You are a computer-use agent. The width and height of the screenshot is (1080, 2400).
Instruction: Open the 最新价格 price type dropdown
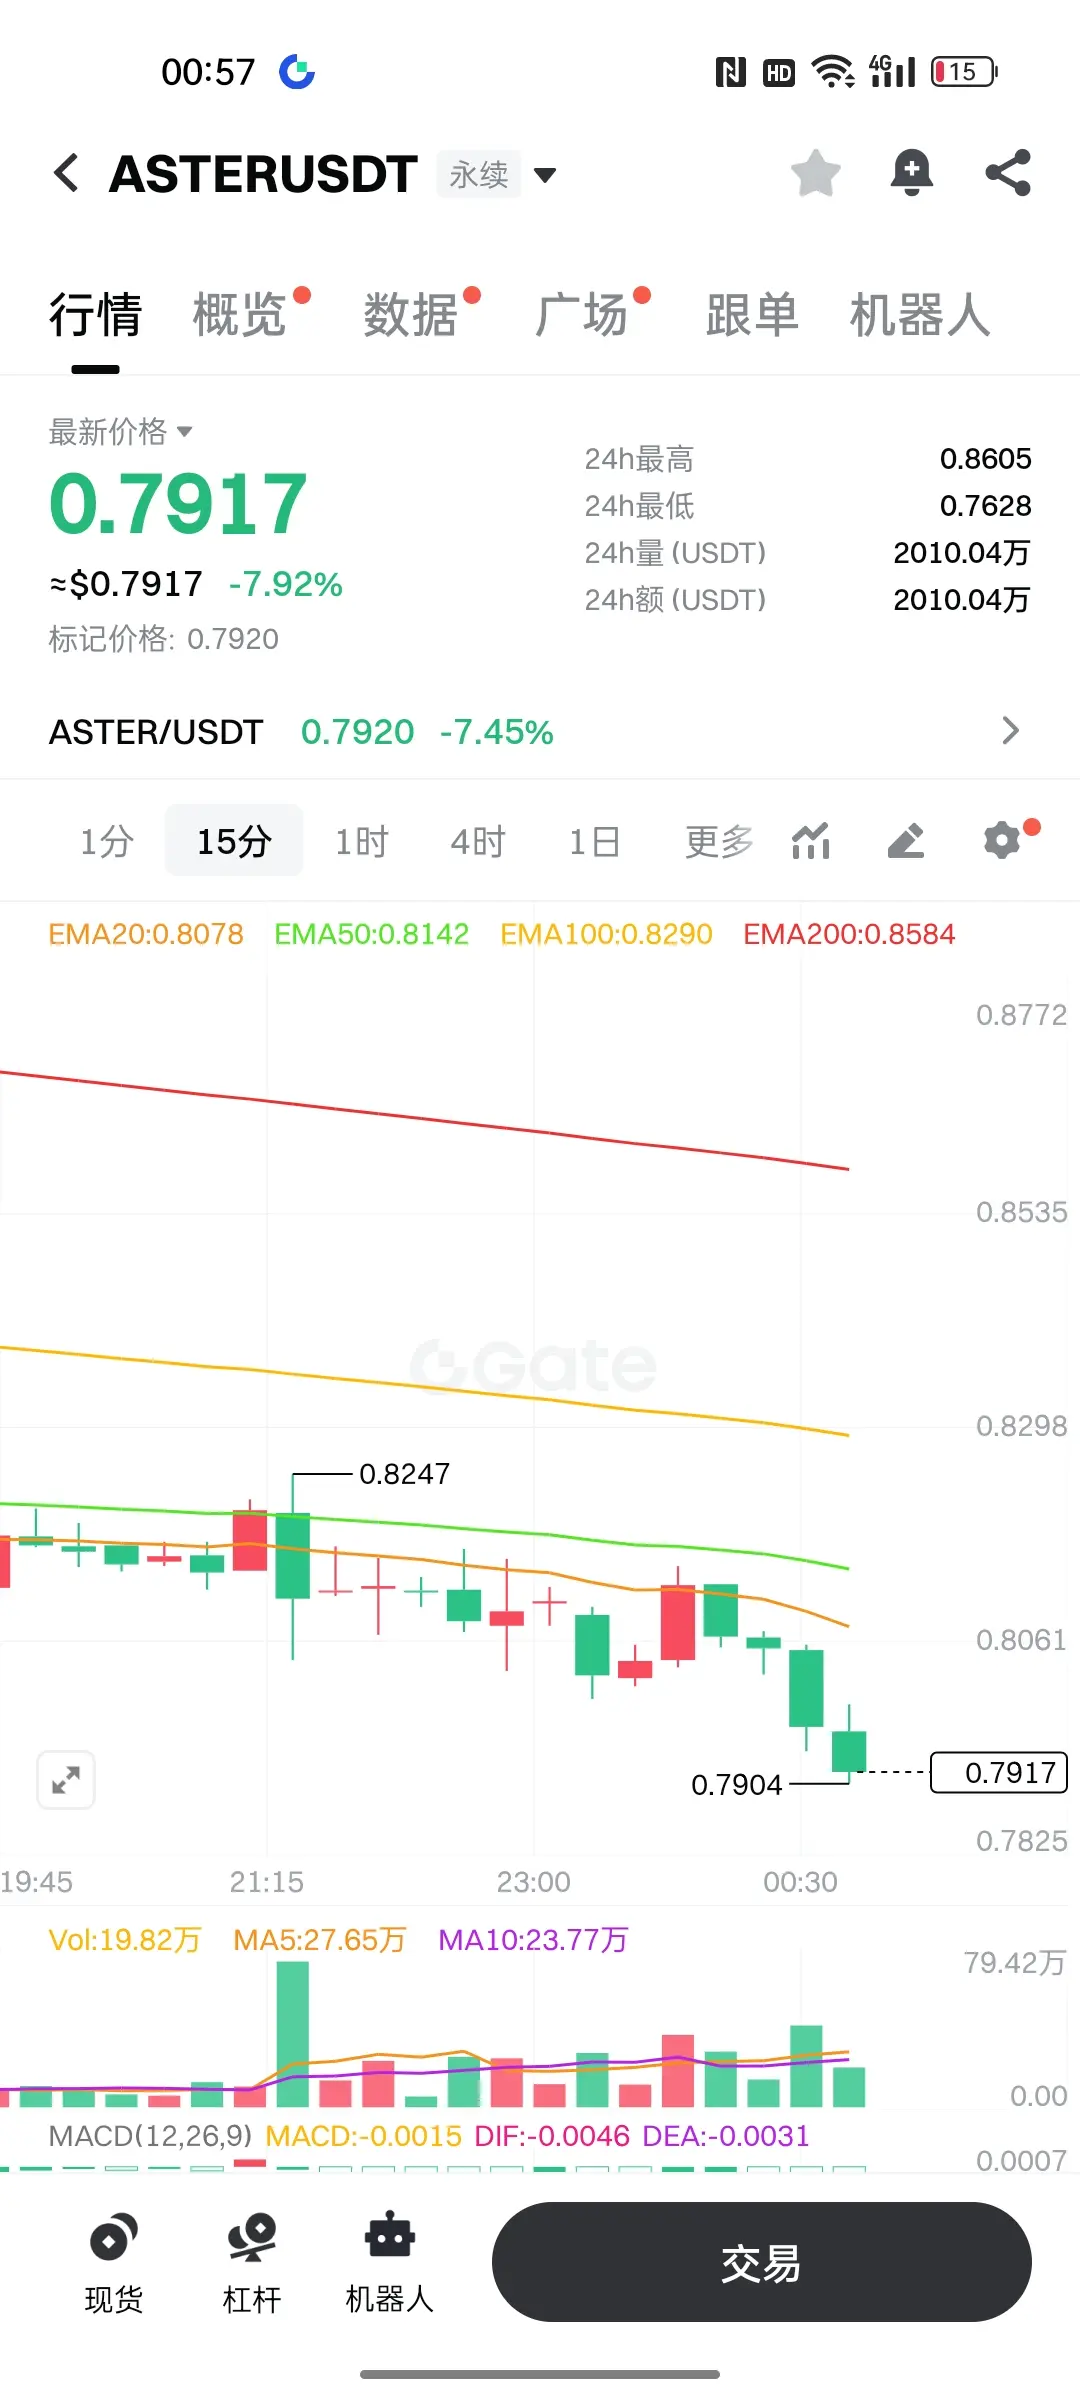click(121, 432)
